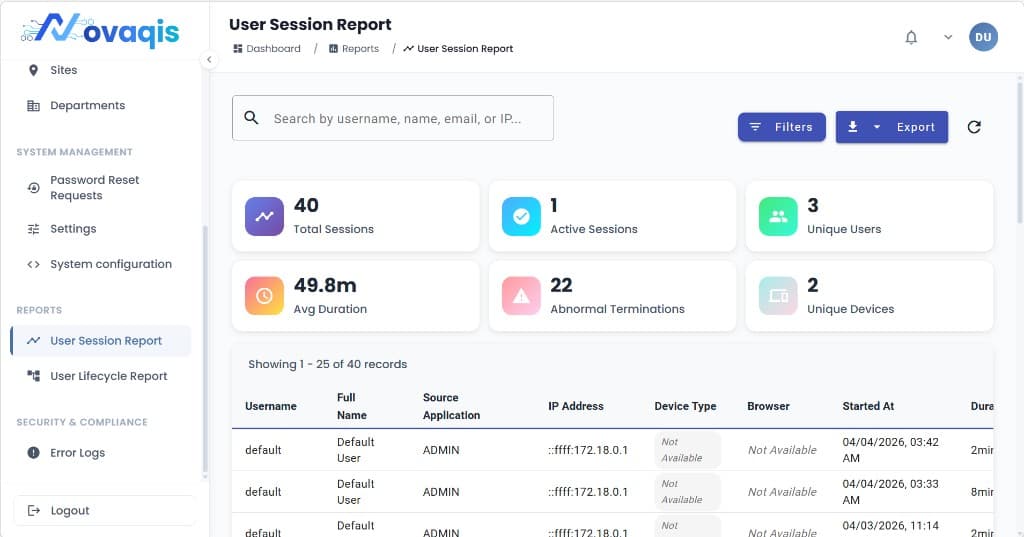
Task: Click the DU user avatar
Action: 983,37
